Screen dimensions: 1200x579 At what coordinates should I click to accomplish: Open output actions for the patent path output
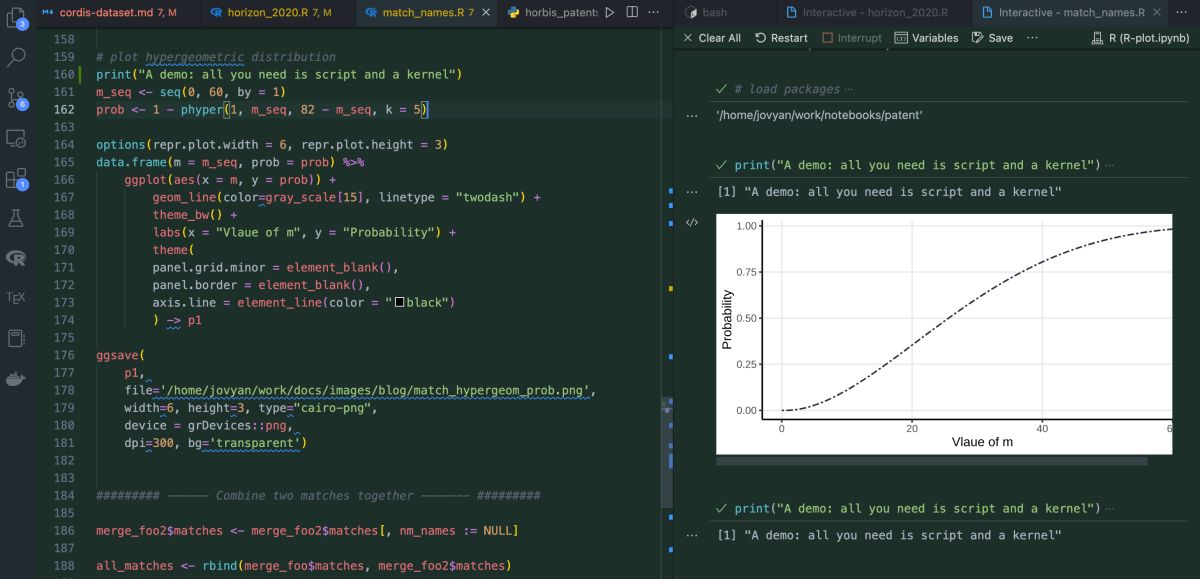click(691, 116)
